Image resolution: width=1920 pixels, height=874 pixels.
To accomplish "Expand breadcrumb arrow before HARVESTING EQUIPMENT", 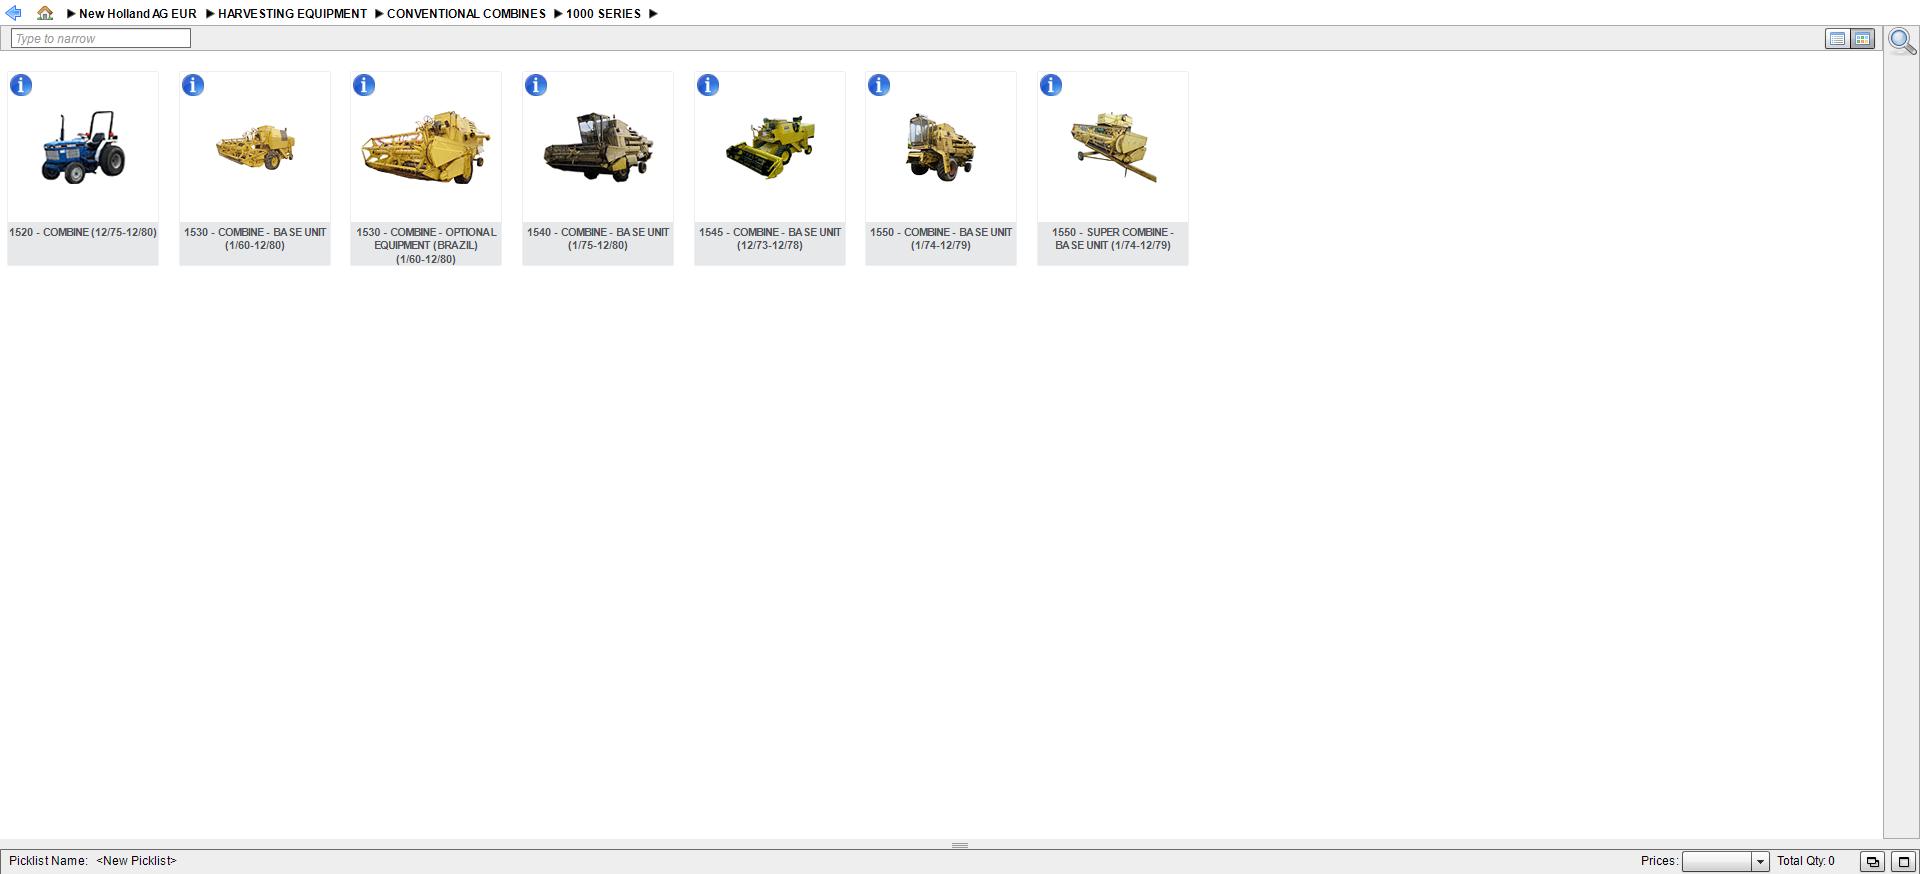I will click(210, 14).
